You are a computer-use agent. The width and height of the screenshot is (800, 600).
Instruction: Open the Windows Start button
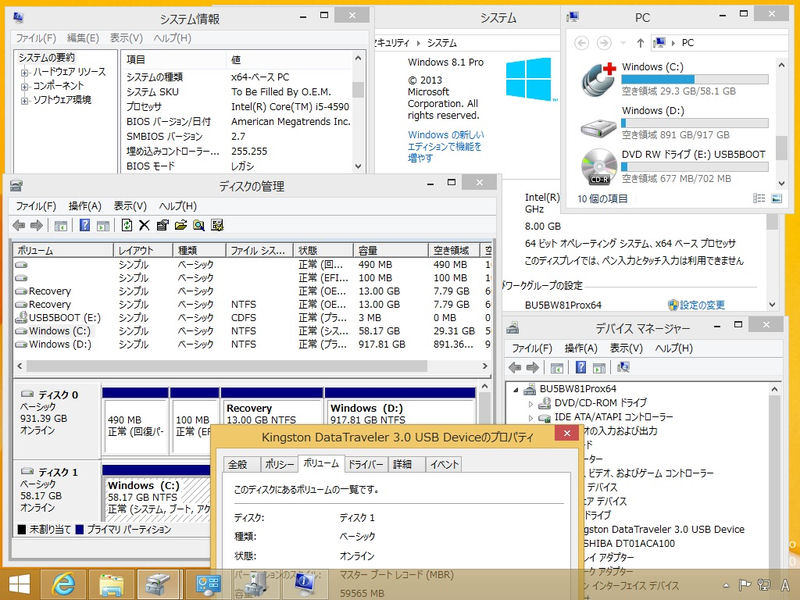19,585
